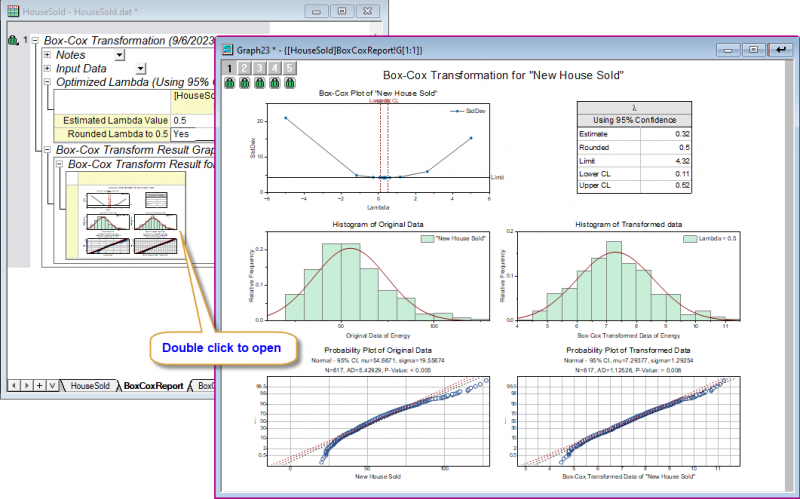Viewport: 800px width, 499px height.
Task: Click the Lower CL value 0.11
Action: click(x=666, y=173)
